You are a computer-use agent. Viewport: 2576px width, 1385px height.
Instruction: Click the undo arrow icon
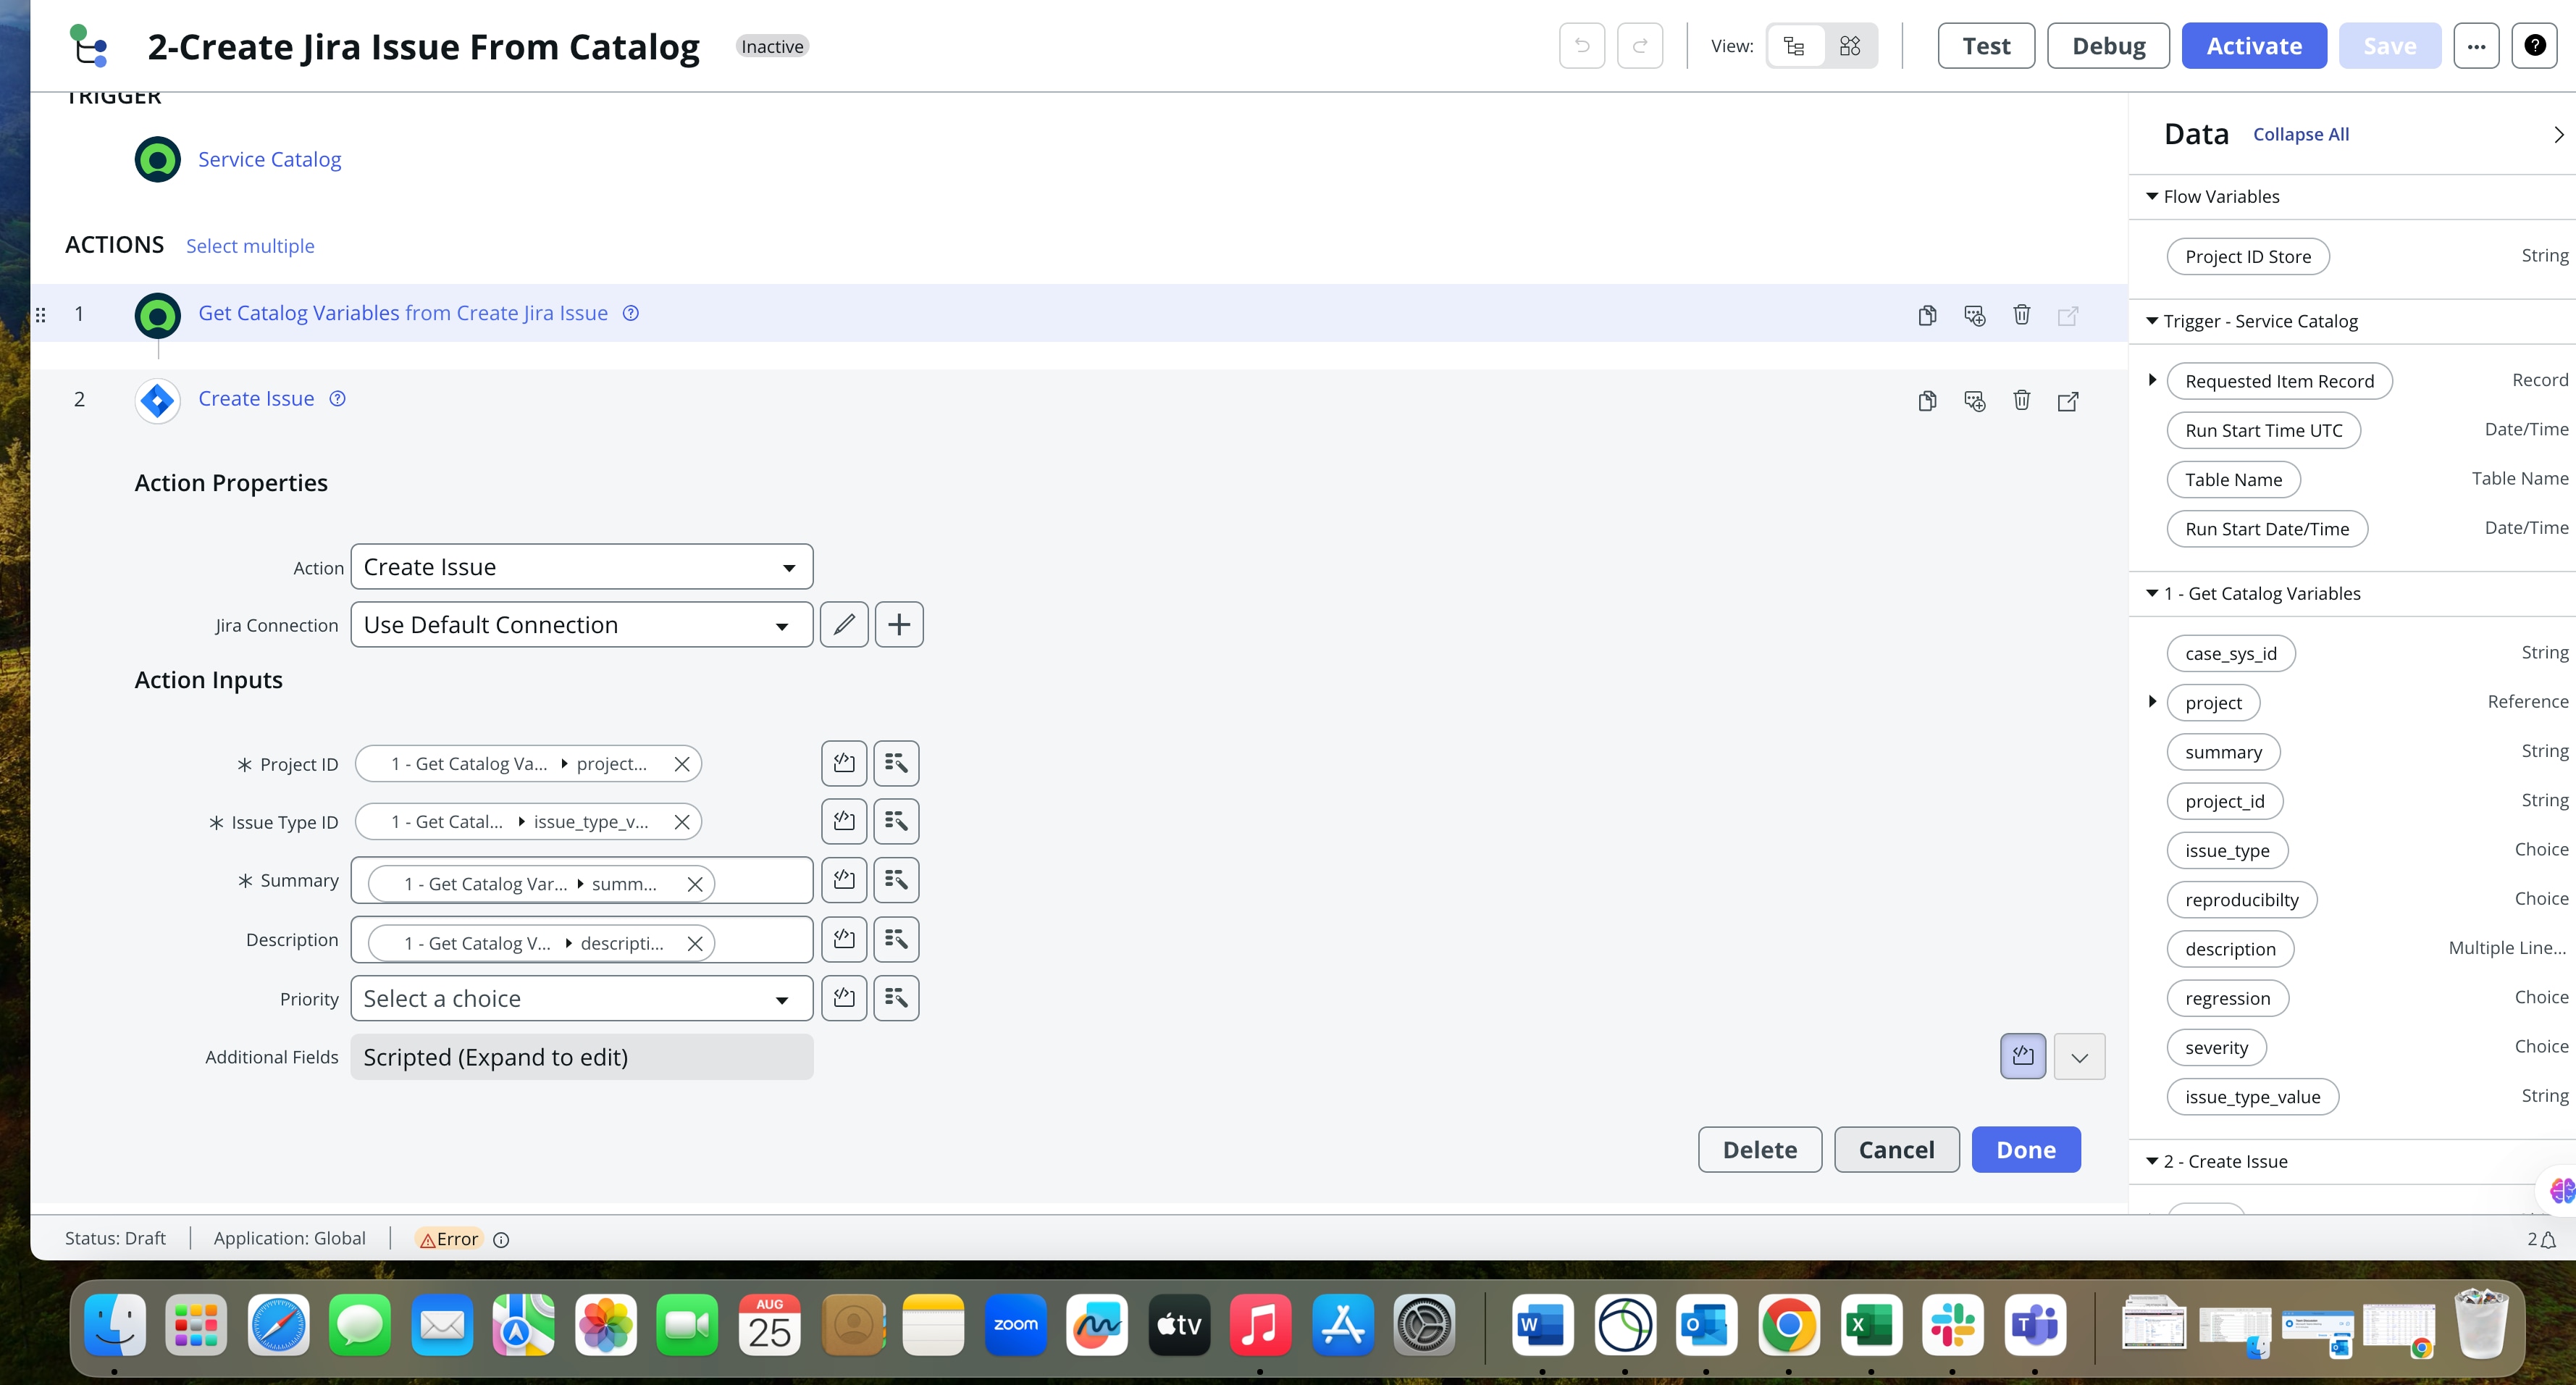point(1582,46)
